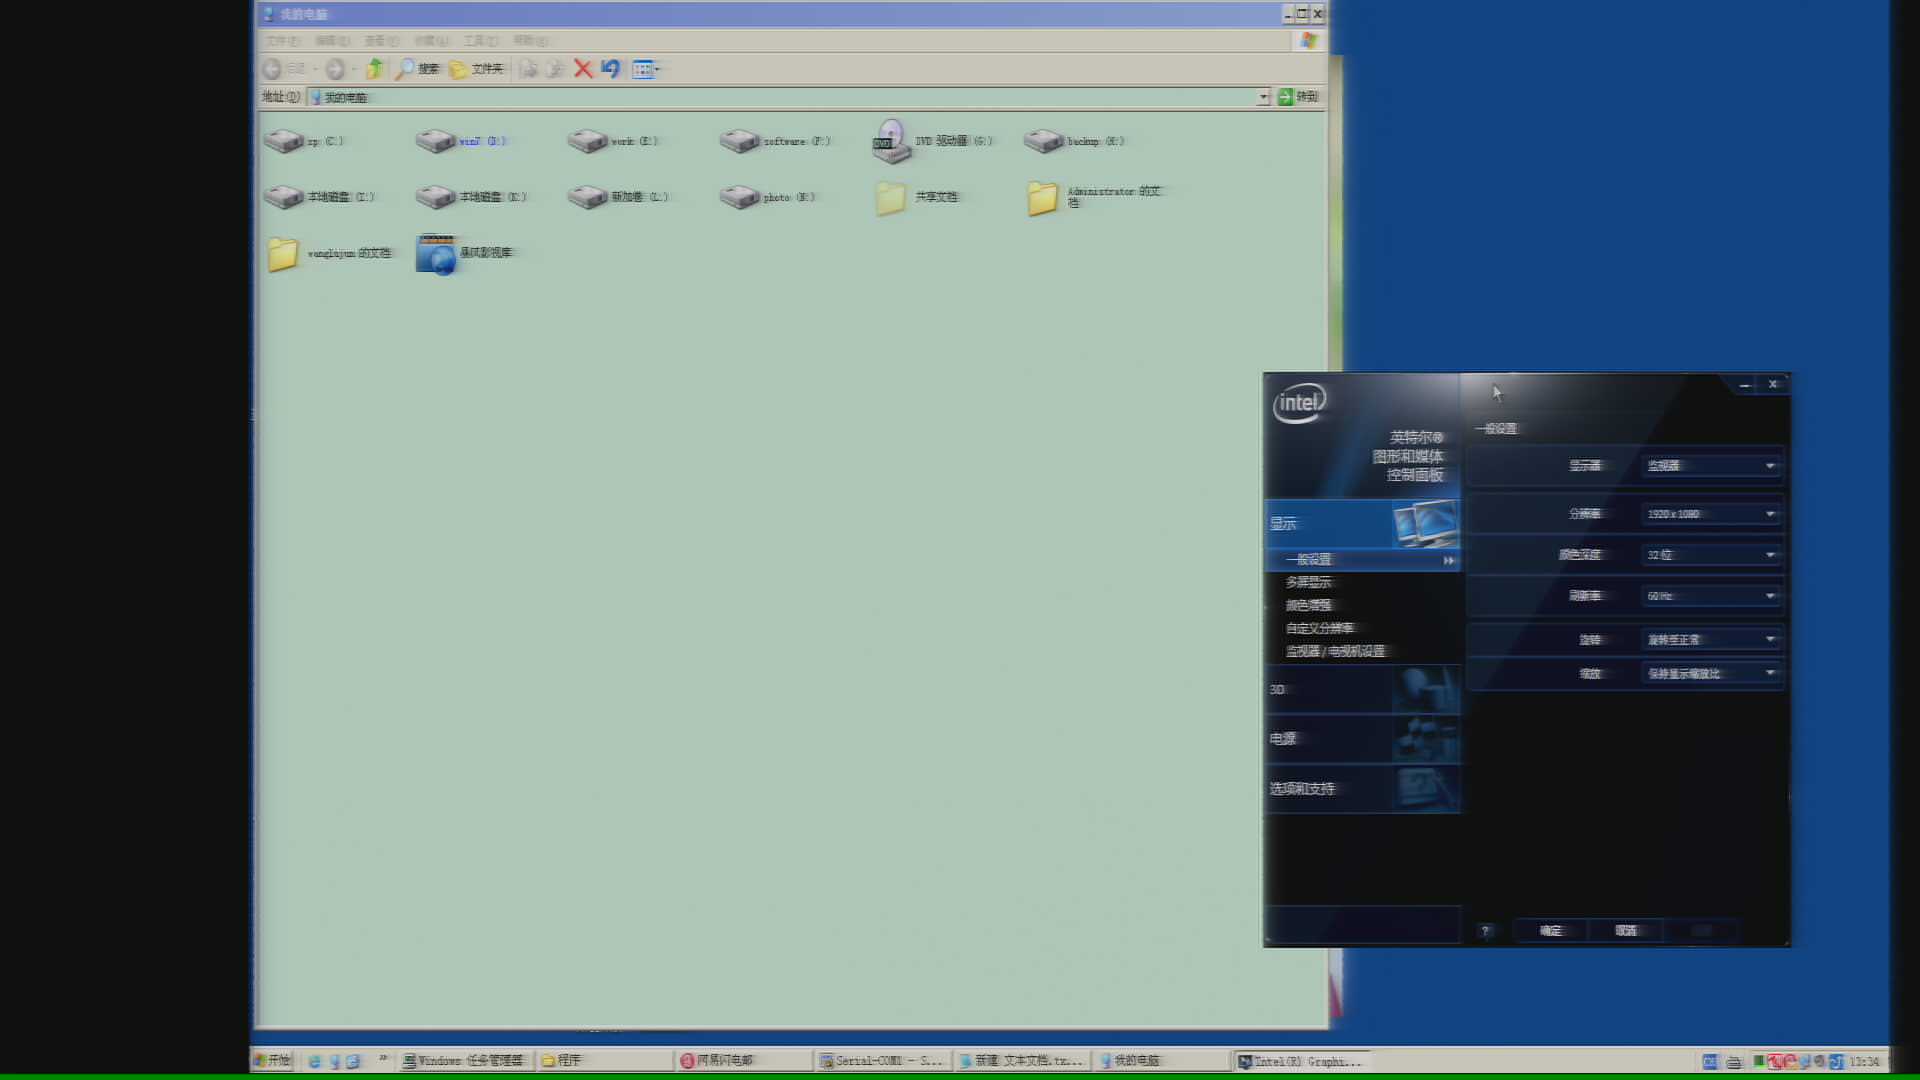Open the Views icon in the toolbar

tap(645, 69)
